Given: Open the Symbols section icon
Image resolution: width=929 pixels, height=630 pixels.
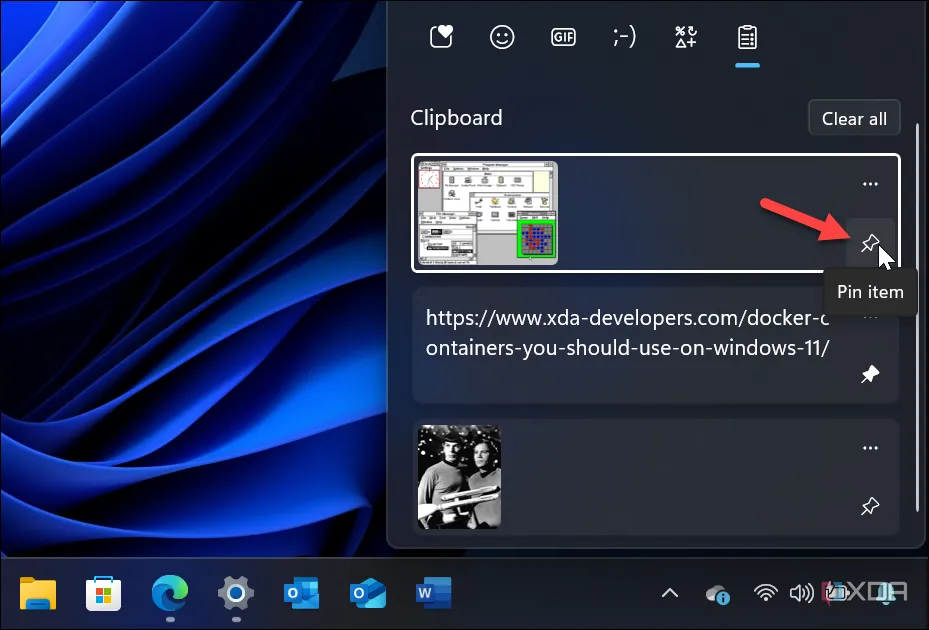Looking at the screenshot, I should coord(685,37).
